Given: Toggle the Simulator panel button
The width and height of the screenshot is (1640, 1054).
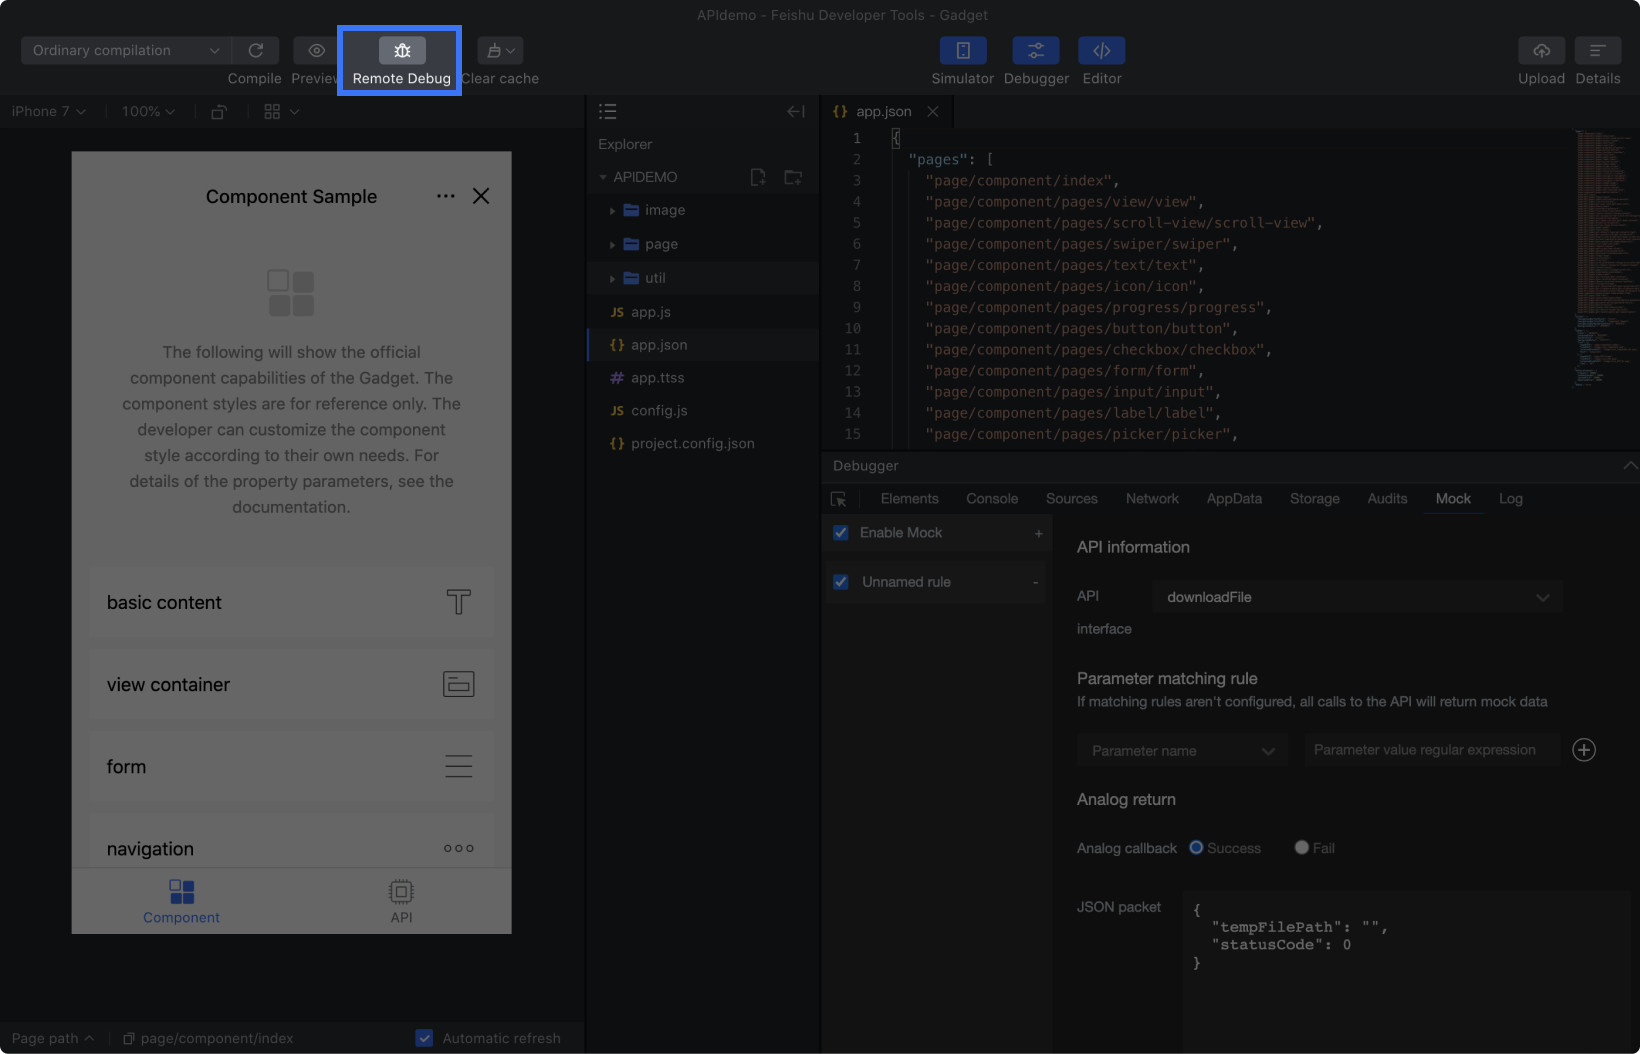Looking at the screenshot, I should tap(963, 50).
